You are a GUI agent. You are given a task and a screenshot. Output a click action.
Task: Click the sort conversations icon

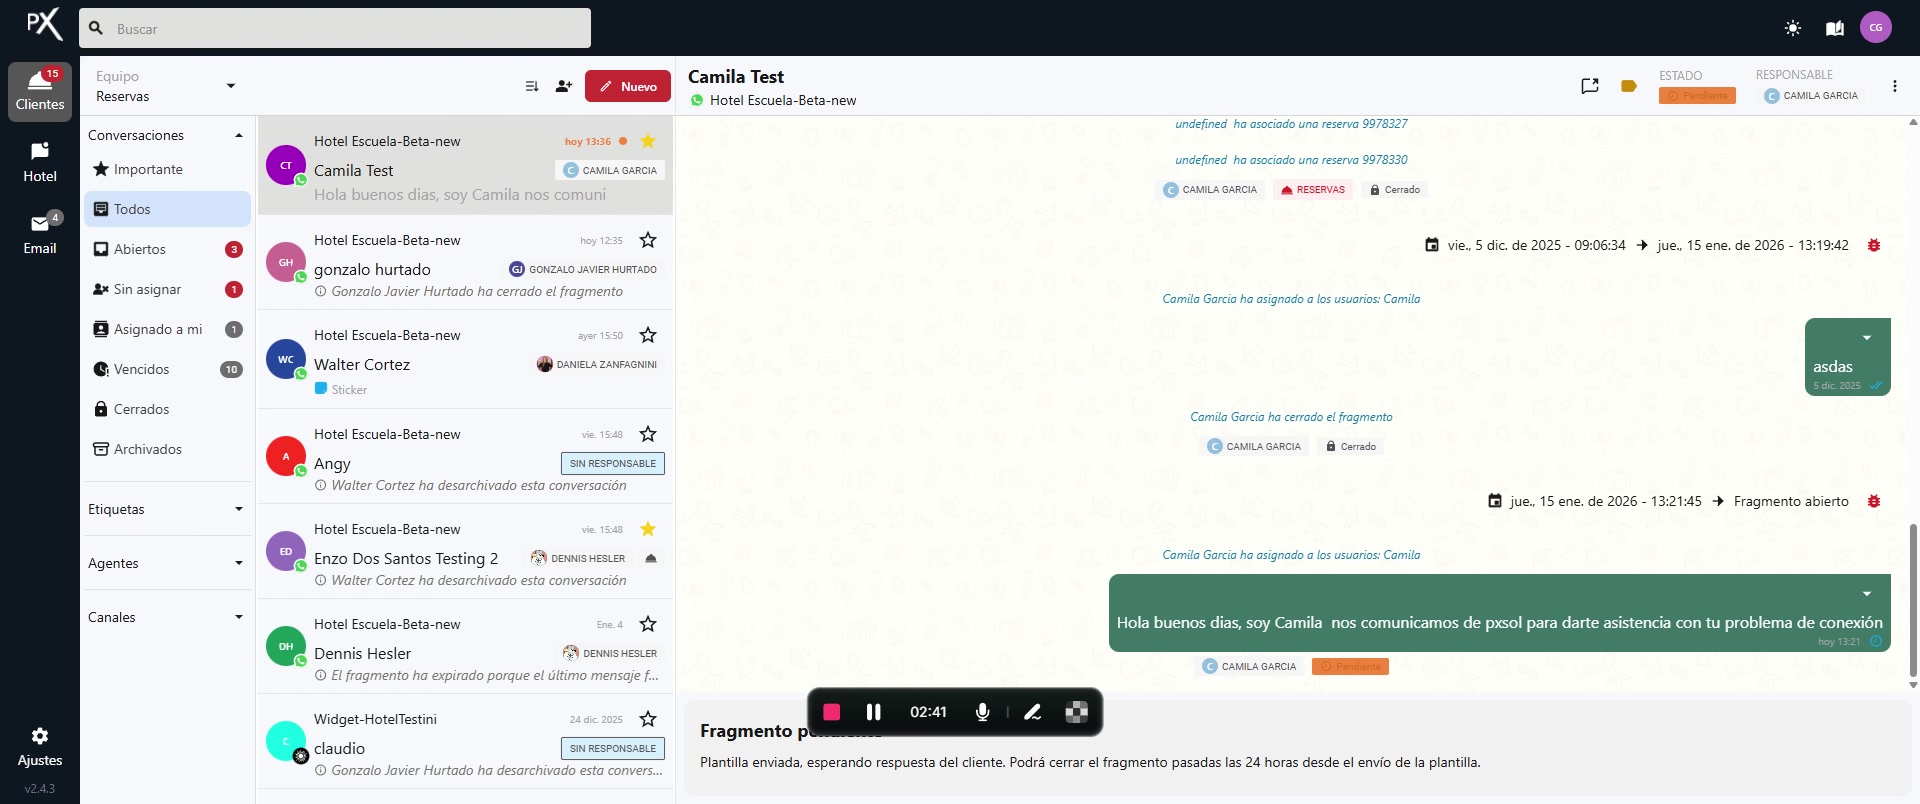pyautogui.click(x=532, y=86)
